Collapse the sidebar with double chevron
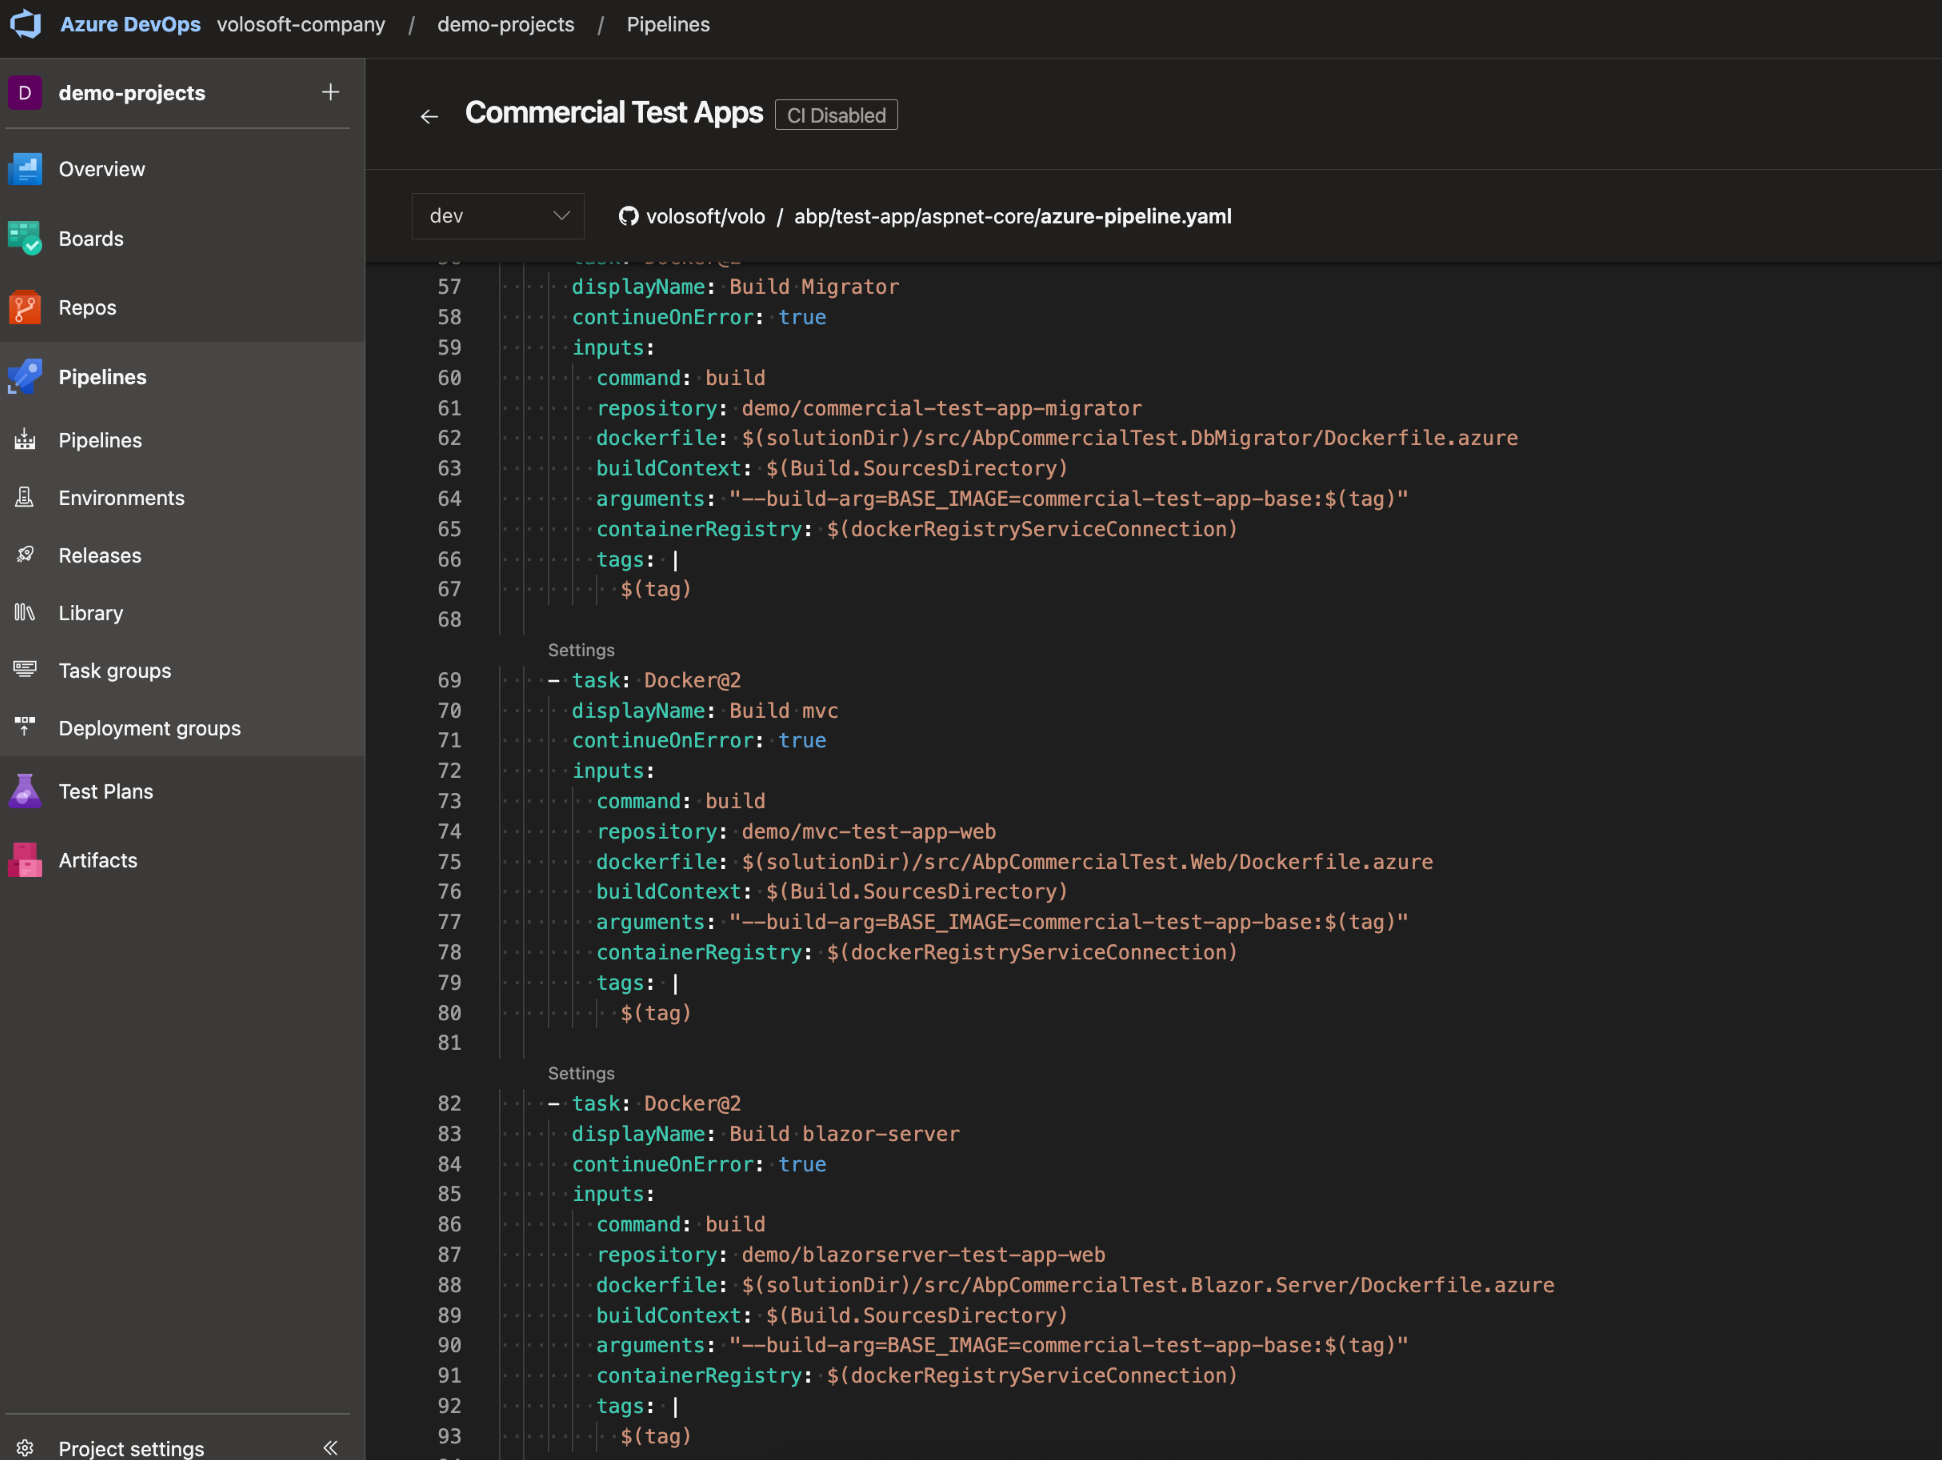The image size is (1942, 1460). click(330, 1447)
